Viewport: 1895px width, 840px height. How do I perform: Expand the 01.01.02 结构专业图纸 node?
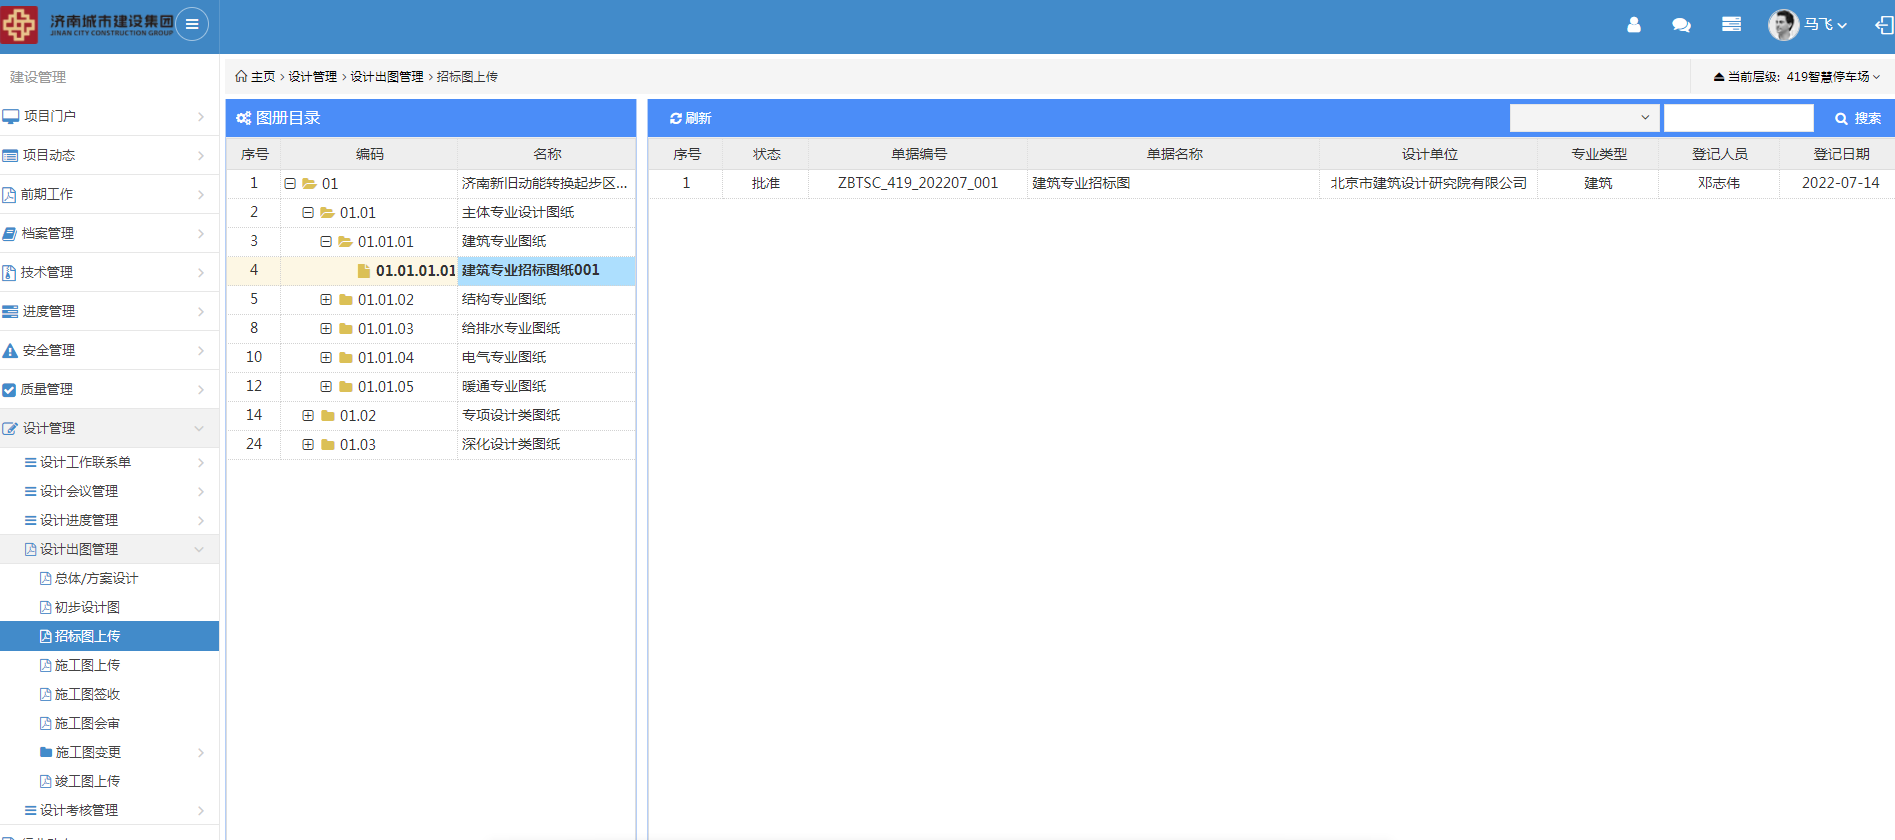coord(326,300)
